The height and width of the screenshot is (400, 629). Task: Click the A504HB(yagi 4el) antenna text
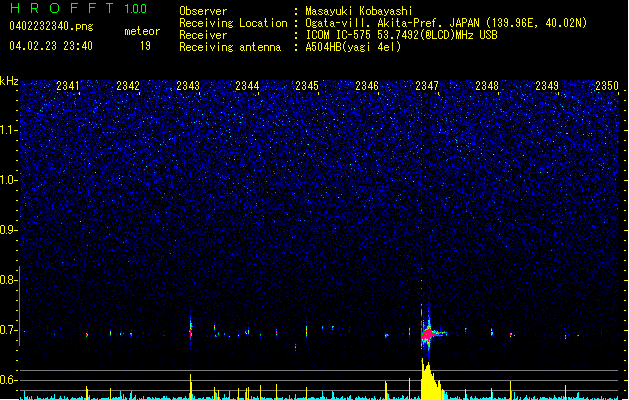(x=353, y=47)
